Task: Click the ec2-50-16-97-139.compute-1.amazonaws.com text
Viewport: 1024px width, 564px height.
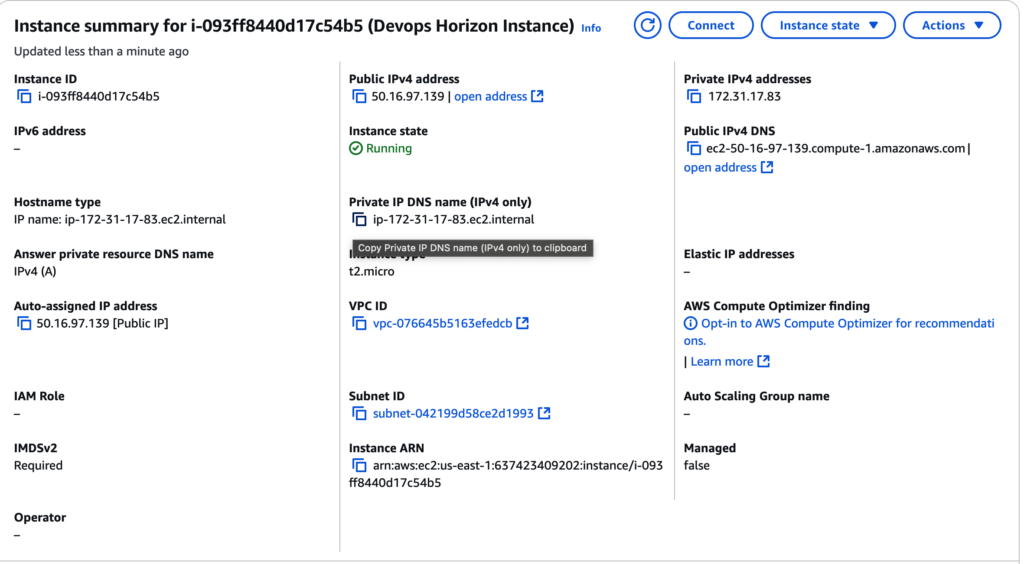Action: pos(835,149)
